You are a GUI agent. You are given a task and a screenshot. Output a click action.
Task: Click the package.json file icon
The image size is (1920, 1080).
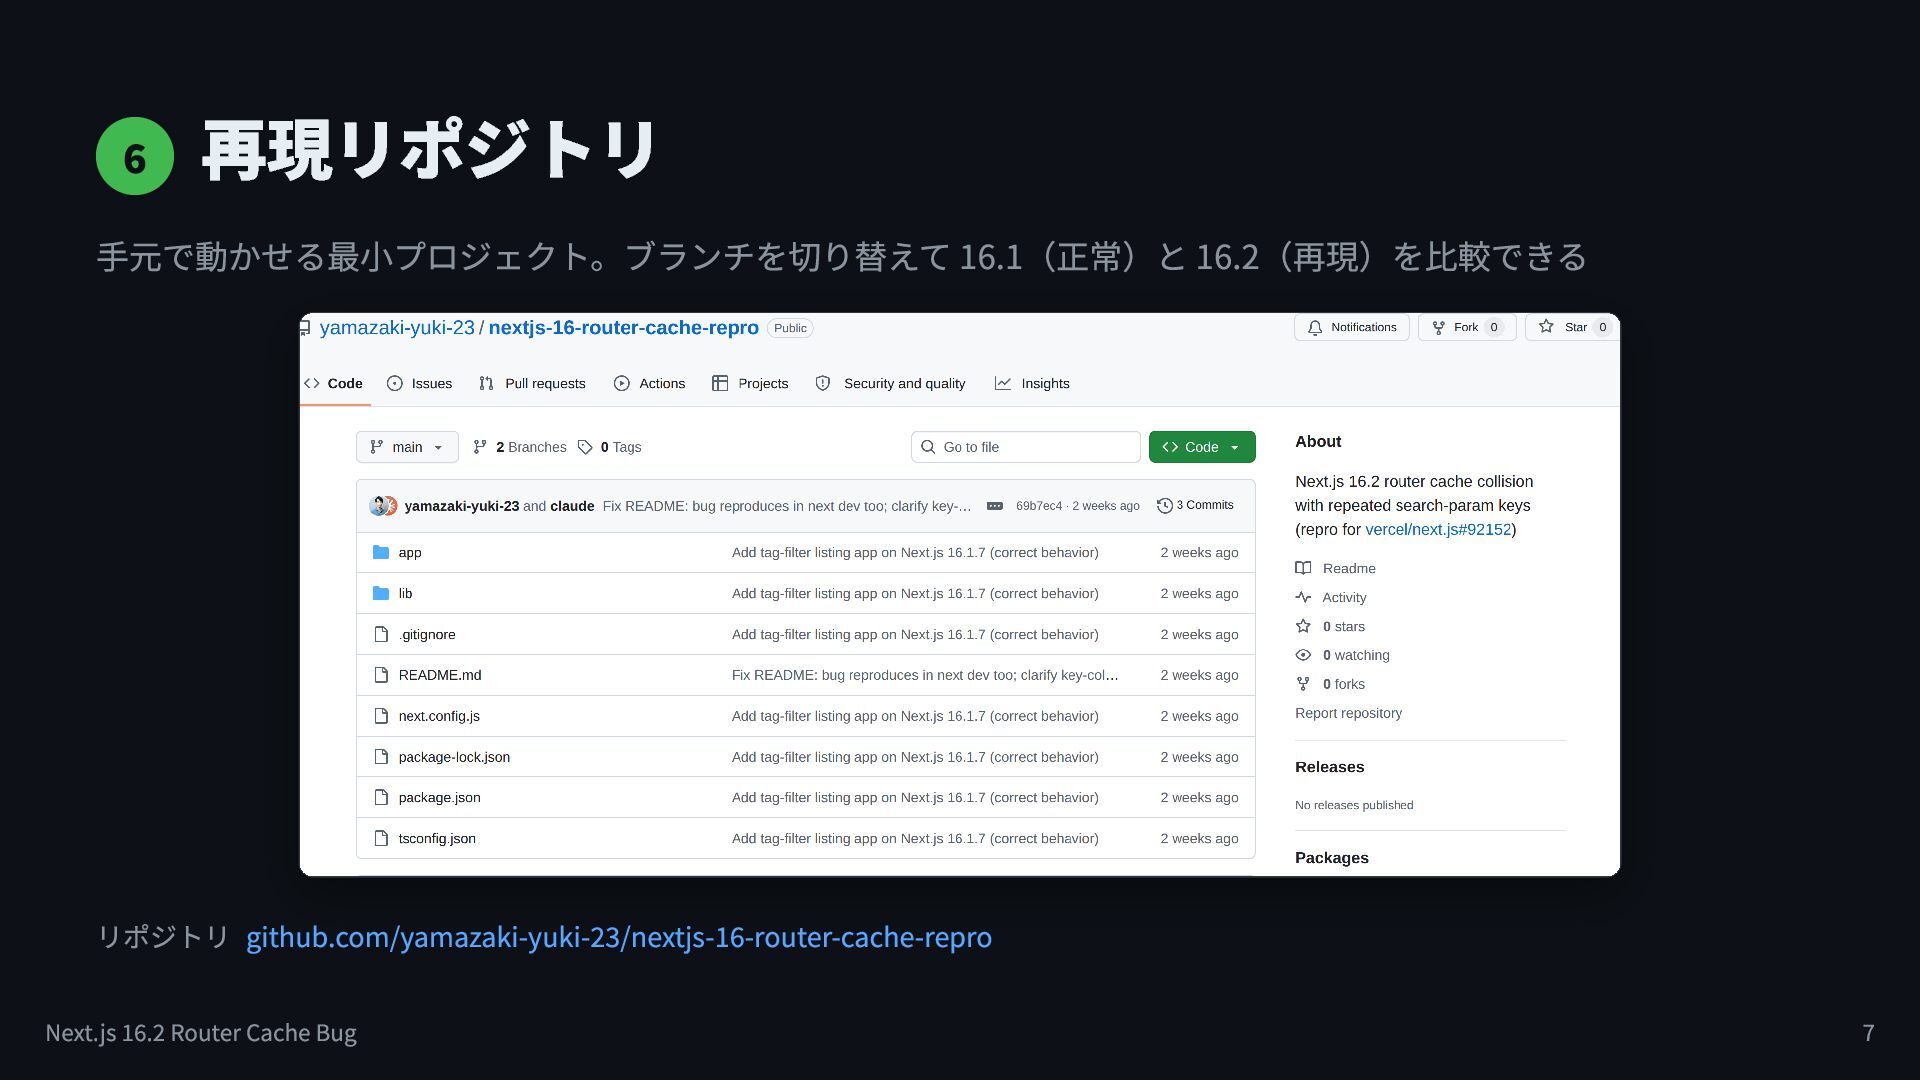point(381,797)
